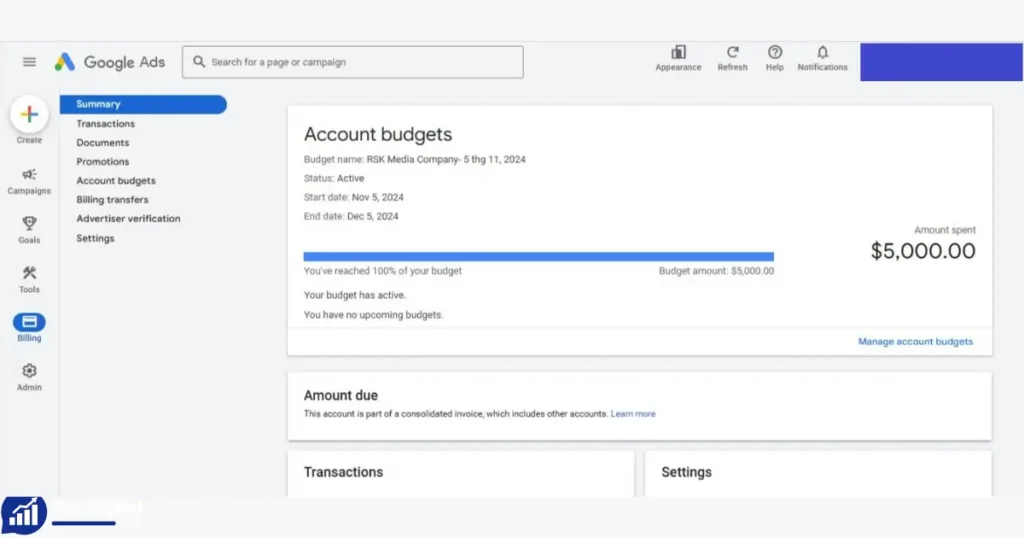Viewport: 1024px width, 538px height.
Task: Click Learn more link under Amount due
Action: [633, 414]
